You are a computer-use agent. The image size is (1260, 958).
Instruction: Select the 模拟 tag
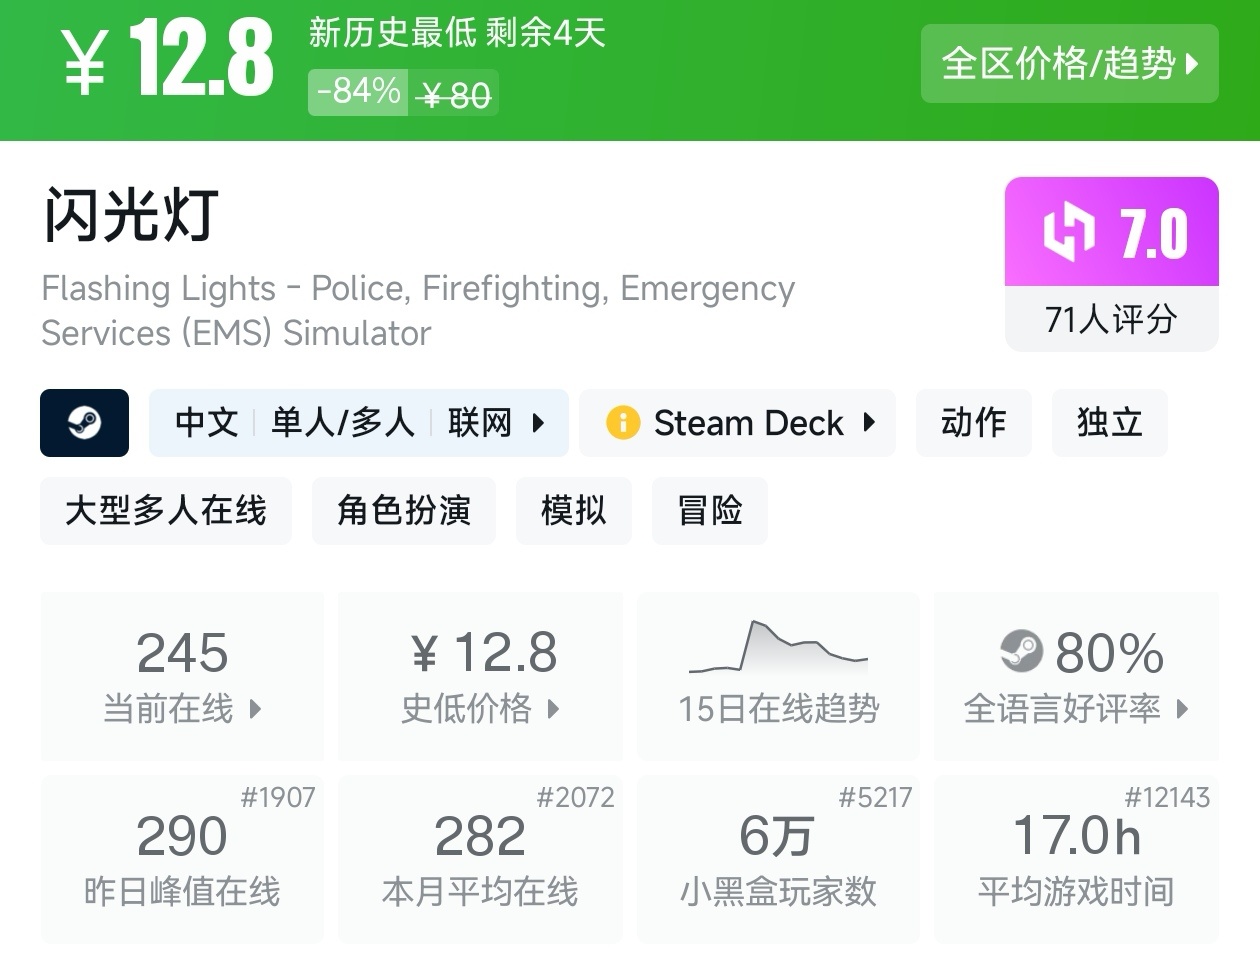574,511
